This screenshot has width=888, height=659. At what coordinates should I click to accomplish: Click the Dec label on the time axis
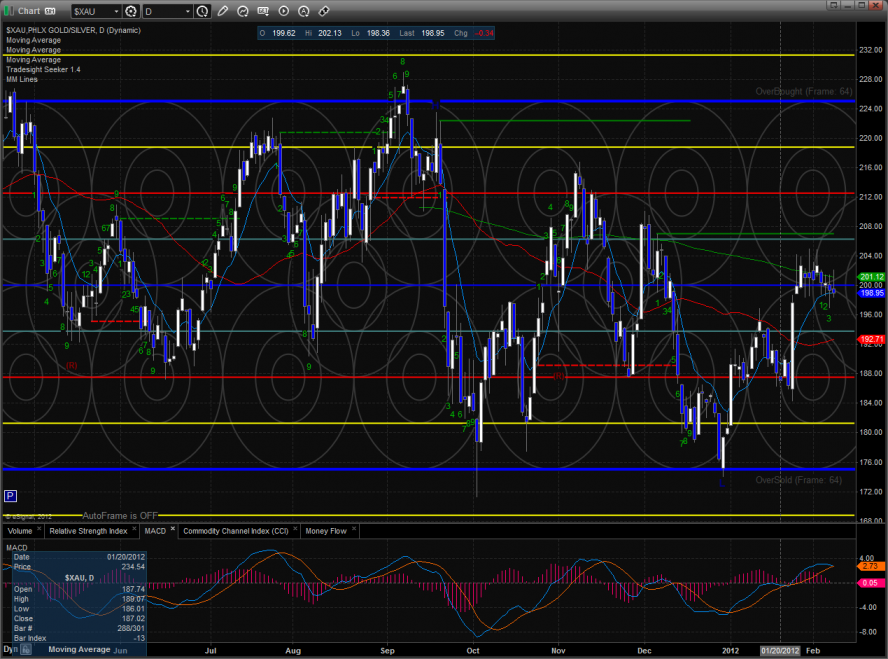pyautogui.click(x=644, y=651)
